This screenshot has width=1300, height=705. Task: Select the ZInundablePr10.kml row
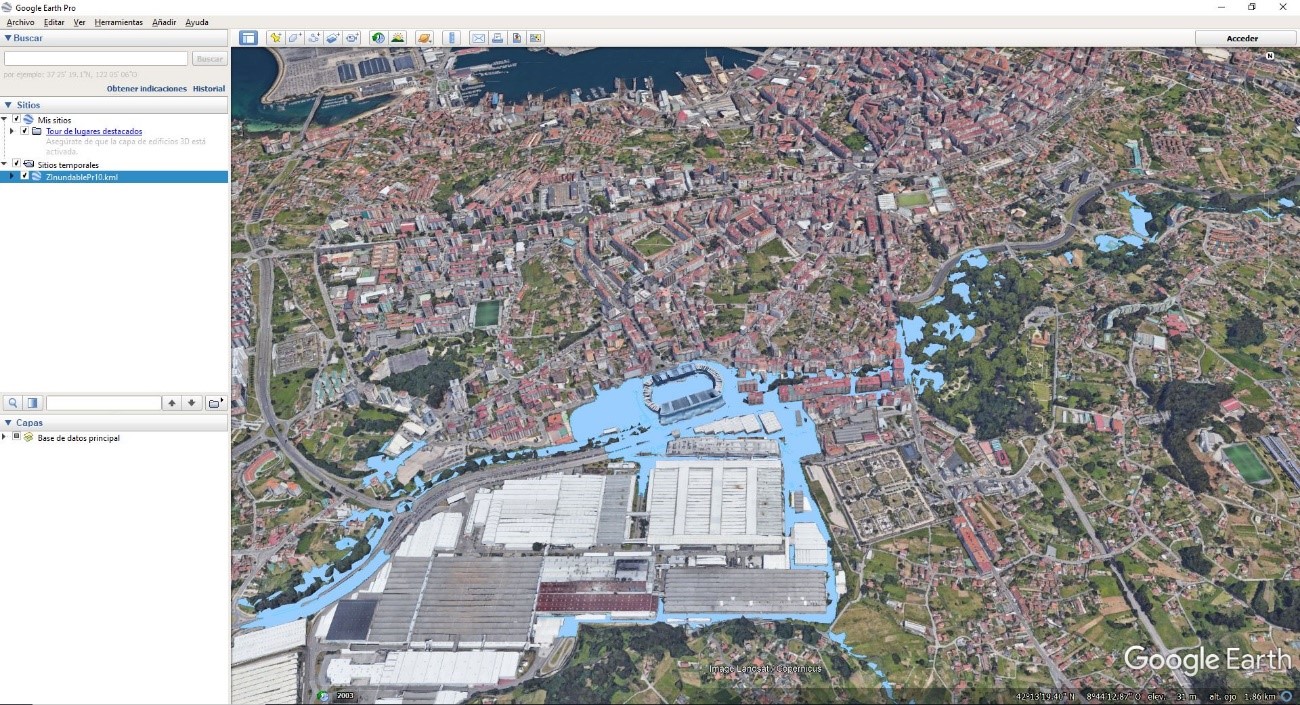114,176
